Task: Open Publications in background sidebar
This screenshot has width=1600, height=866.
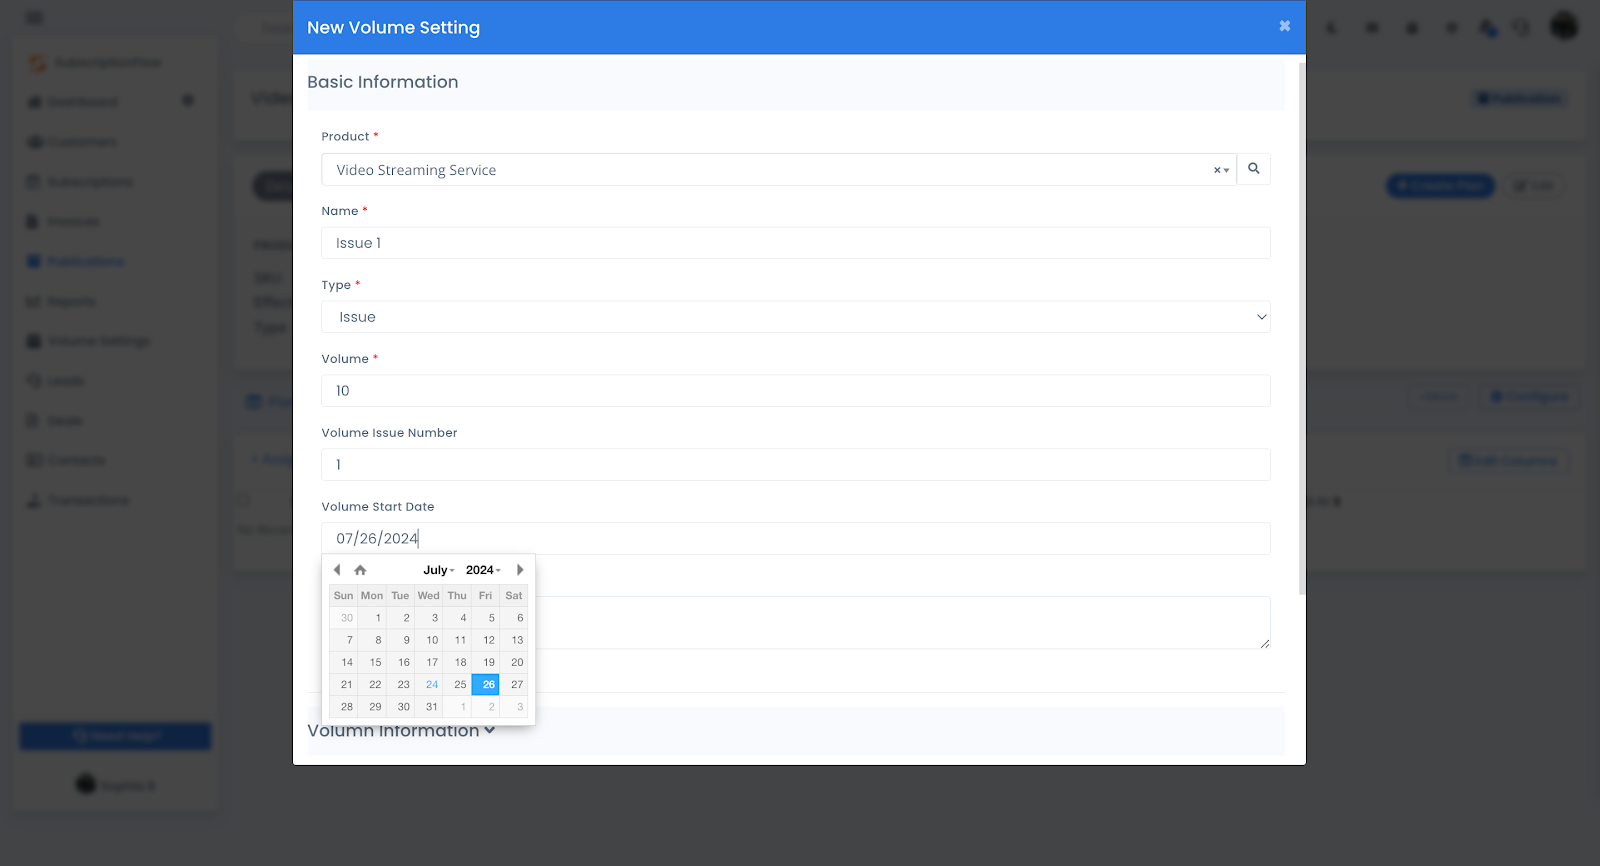Action: (x=76, y=262)
